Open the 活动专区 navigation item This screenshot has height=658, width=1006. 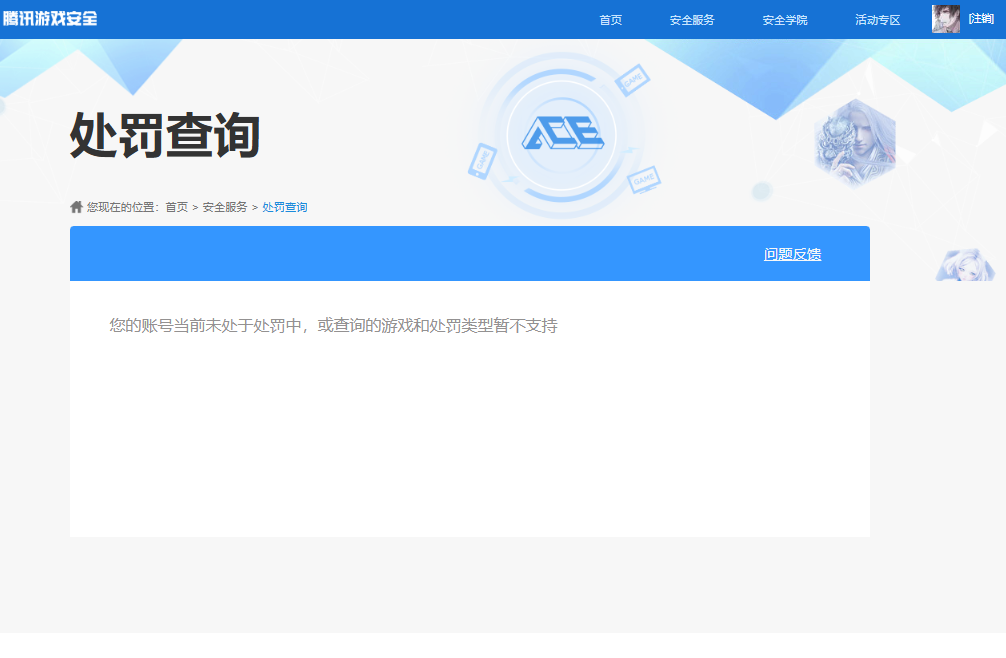[877, 20]
